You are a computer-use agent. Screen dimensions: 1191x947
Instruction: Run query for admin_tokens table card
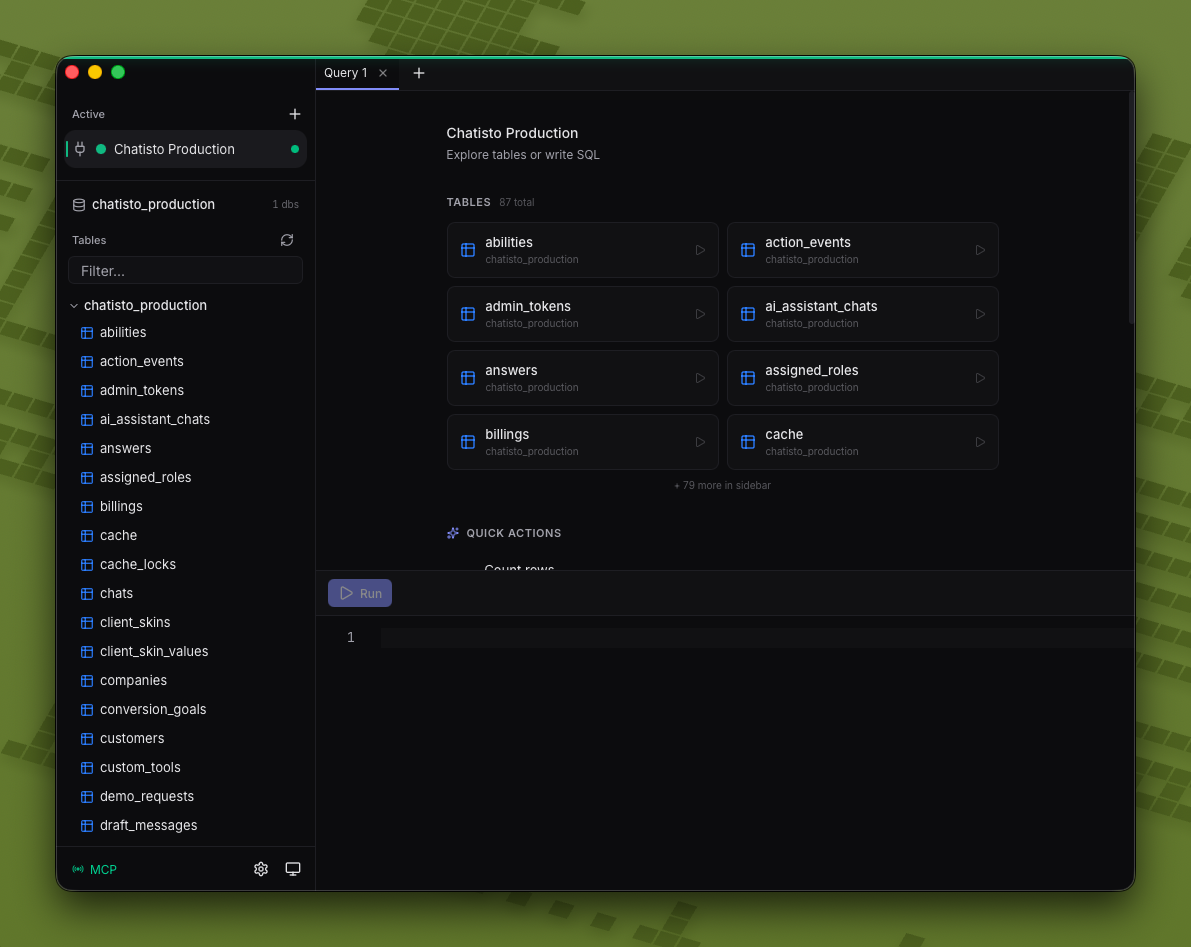[700, 314]
